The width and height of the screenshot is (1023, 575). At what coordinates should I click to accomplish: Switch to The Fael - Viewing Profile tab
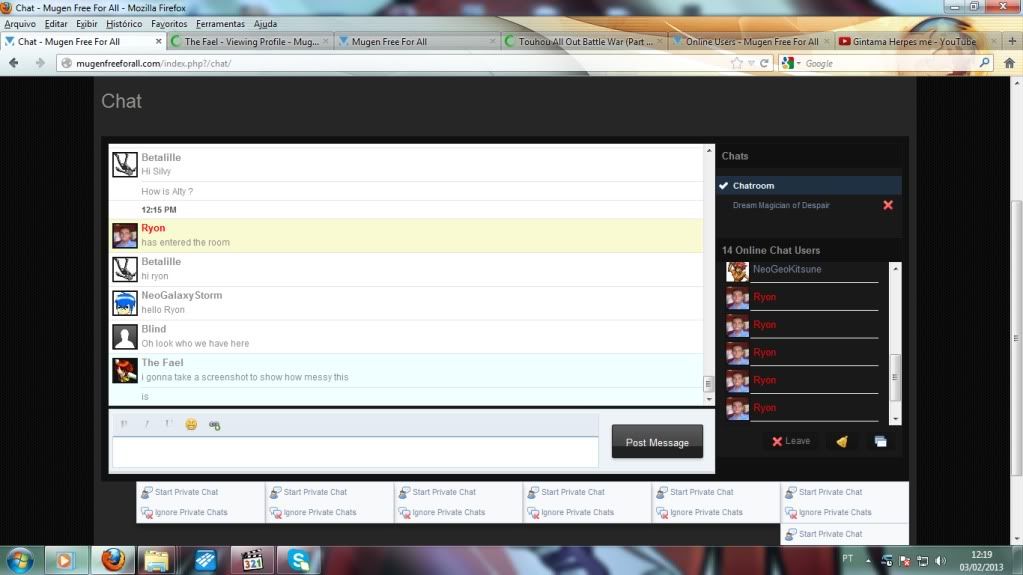coord(250,41)
